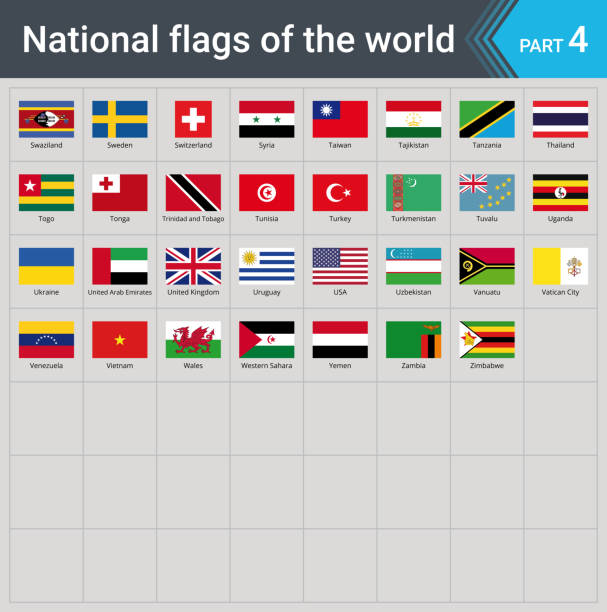
Task: Select the Ukraine flag
Action: tap(46, 266)
